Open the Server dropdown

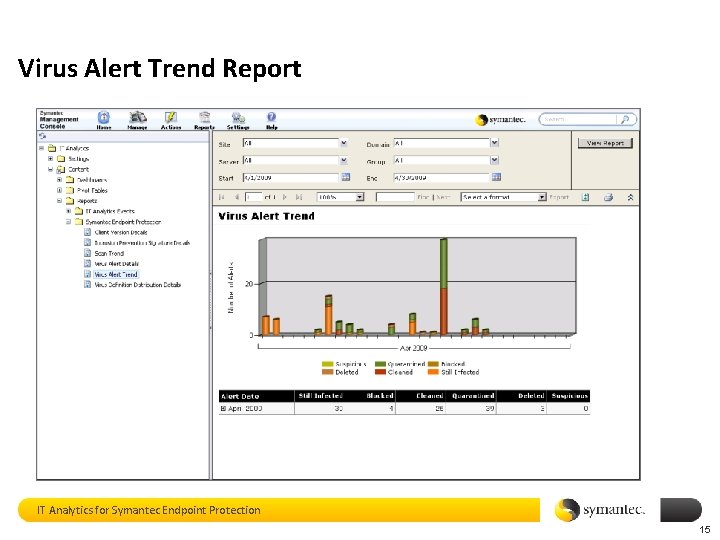click(x=343, y=160)
